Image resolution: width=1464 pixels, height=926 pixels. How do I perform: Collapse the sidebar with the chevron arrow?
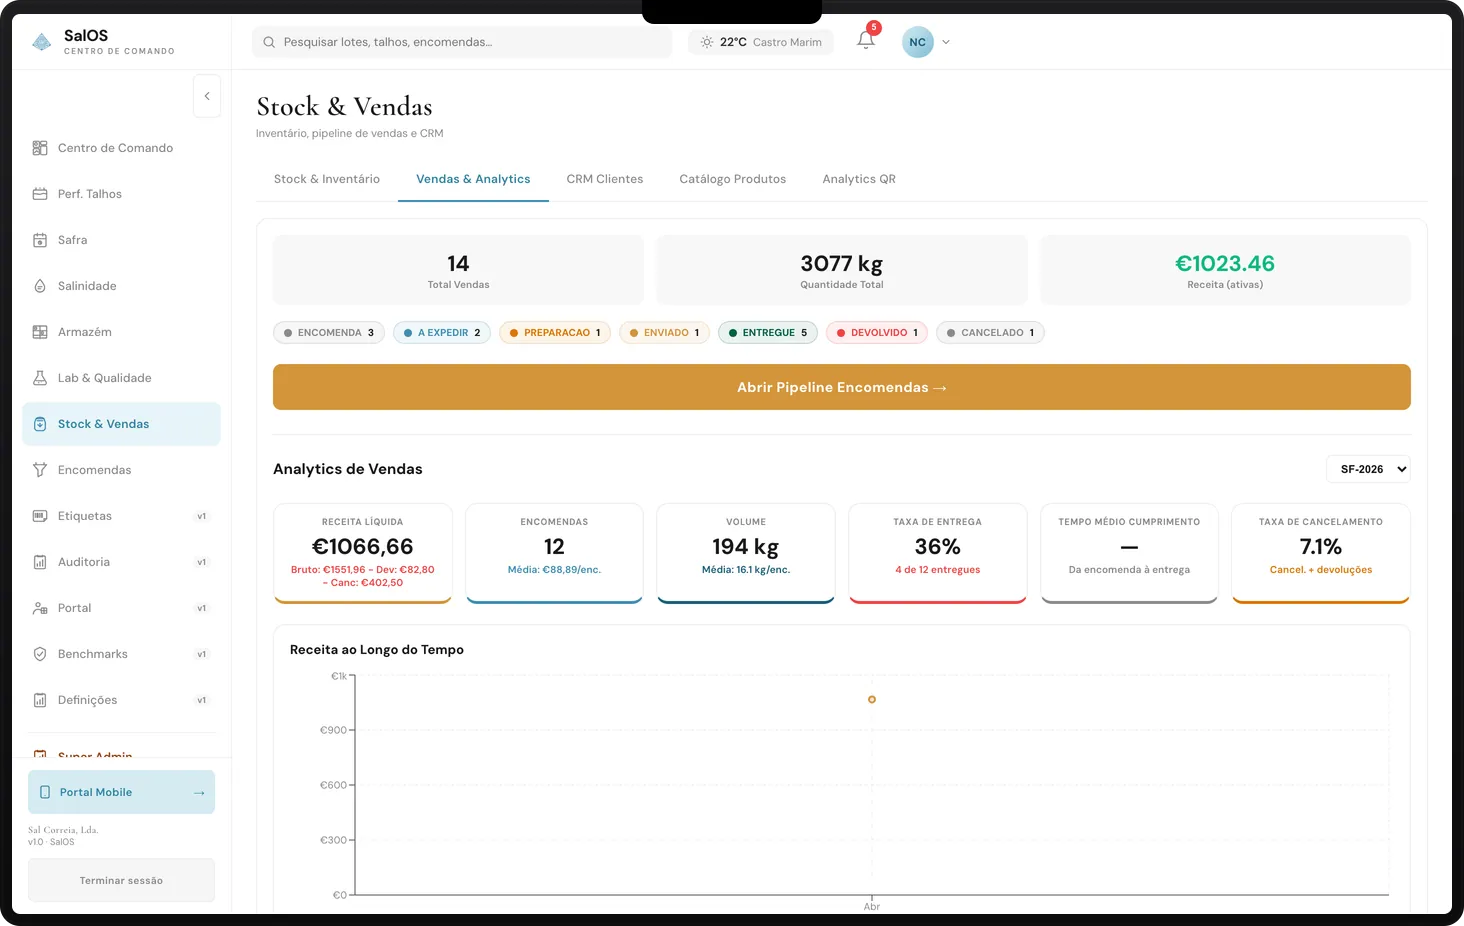coord(207,95)
